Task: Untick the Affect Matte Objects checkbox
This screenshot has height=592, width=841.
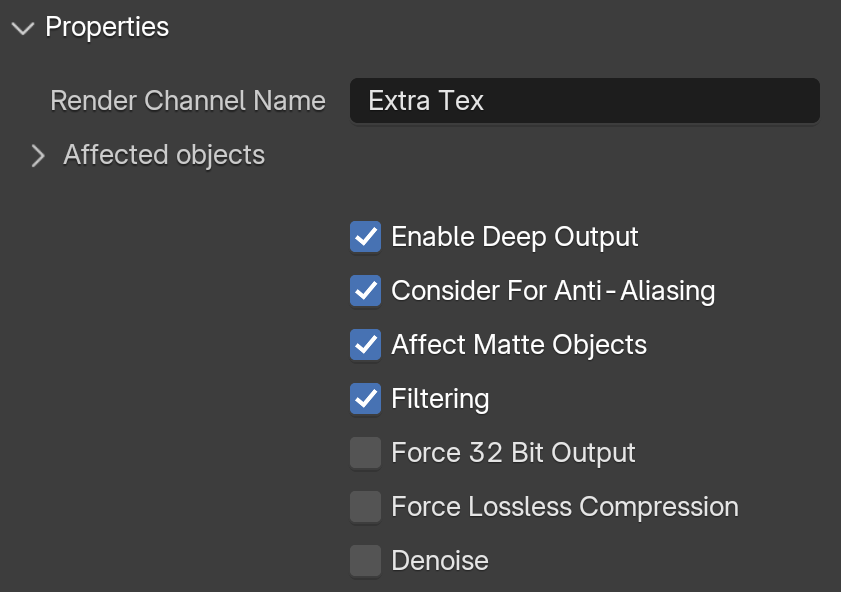Action: click(x=366, y=344)
